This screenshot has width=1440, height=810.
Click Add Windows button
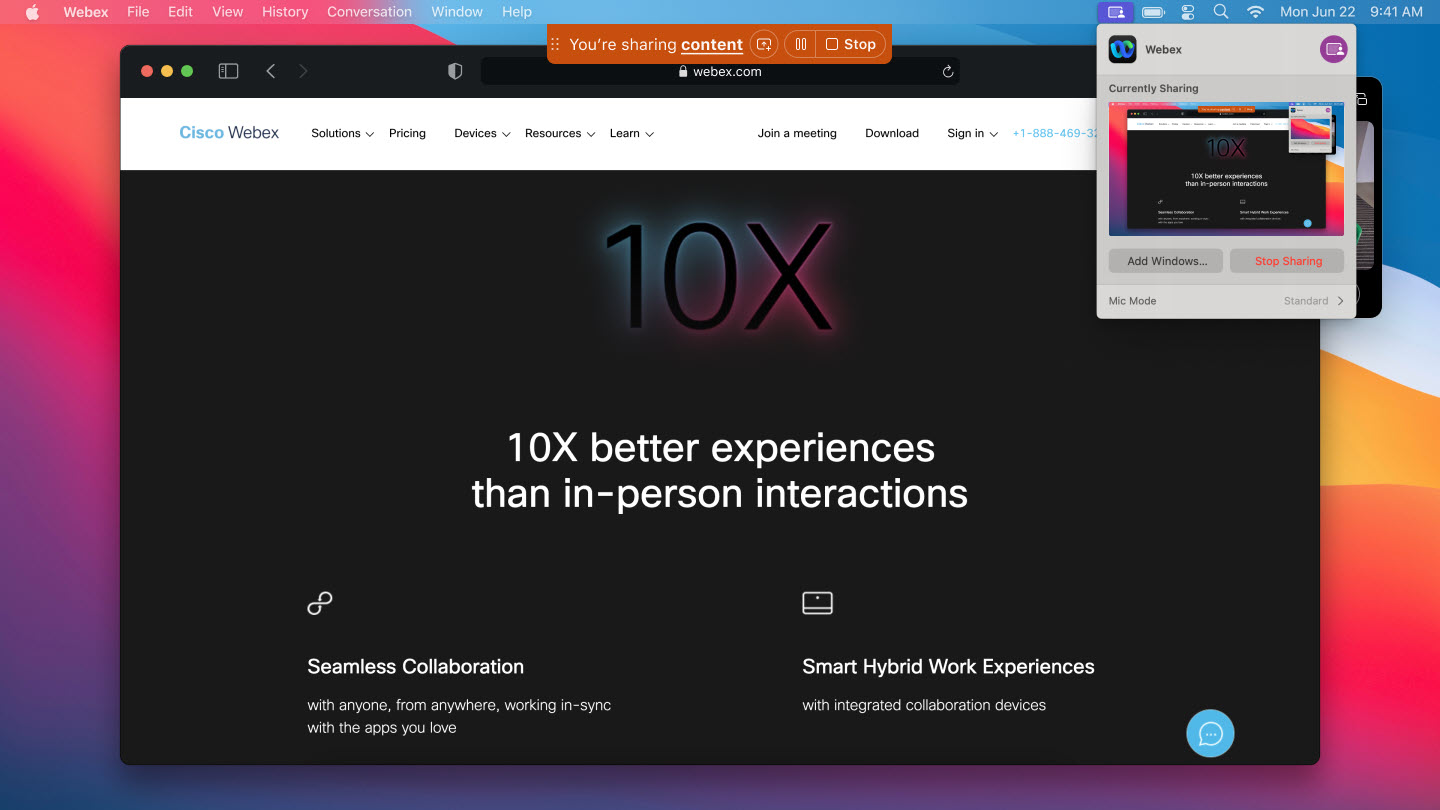point(1166,261)
